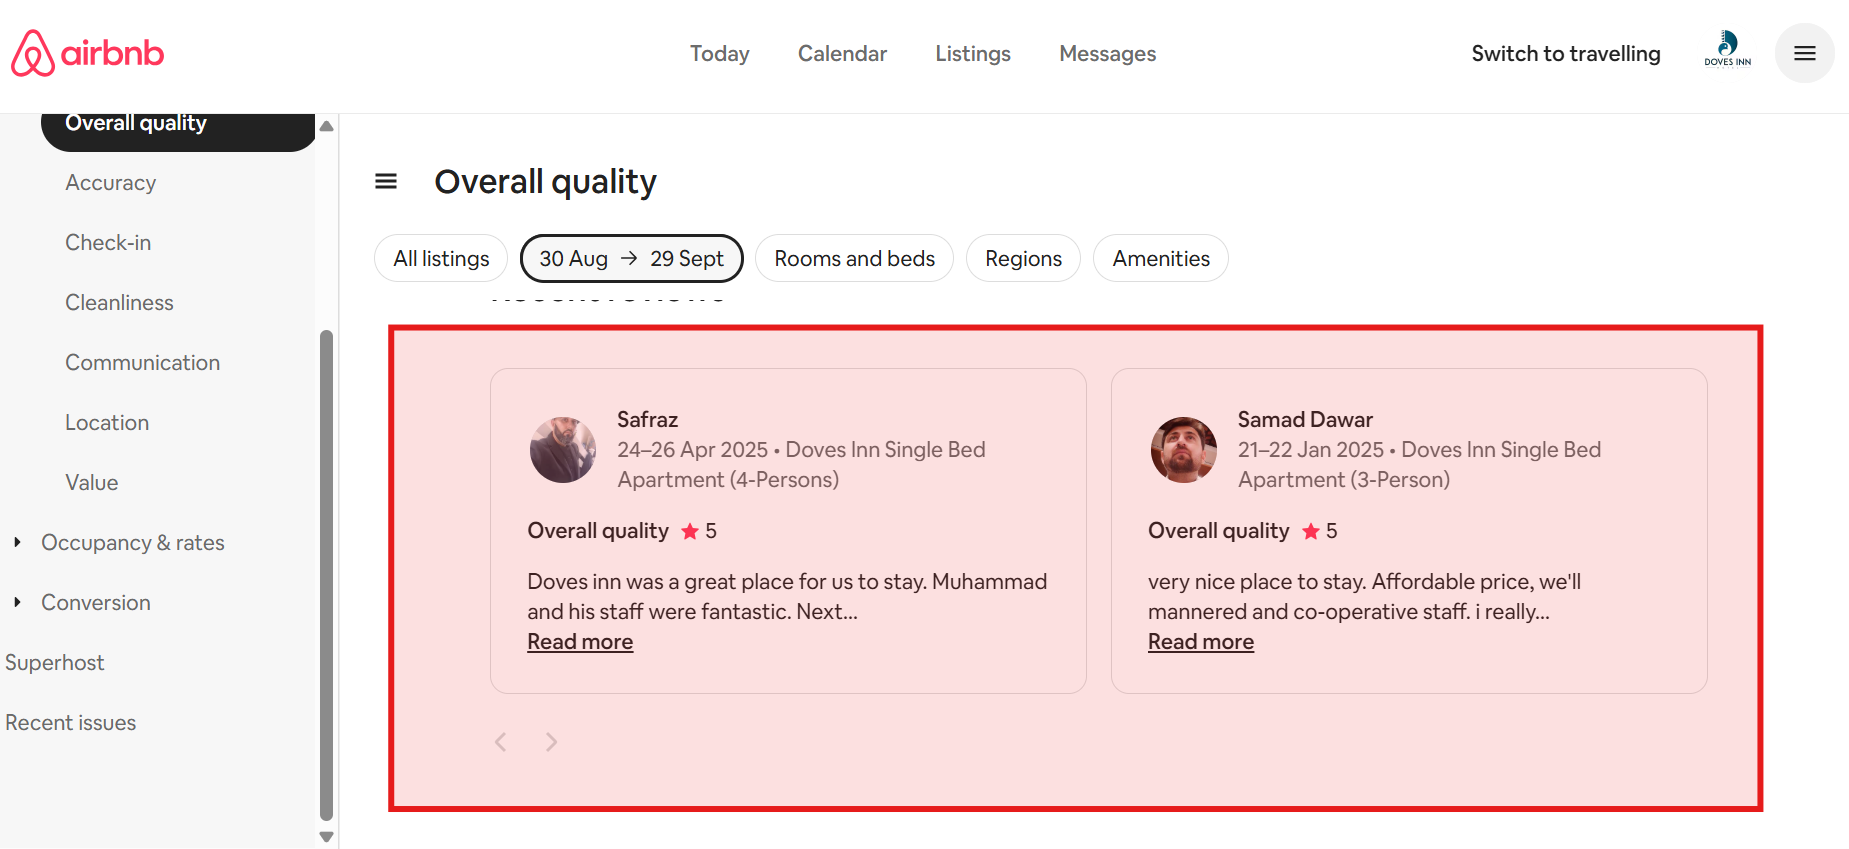Switch to the Messages tab

pyautogui.click(x=1107, y=54)
